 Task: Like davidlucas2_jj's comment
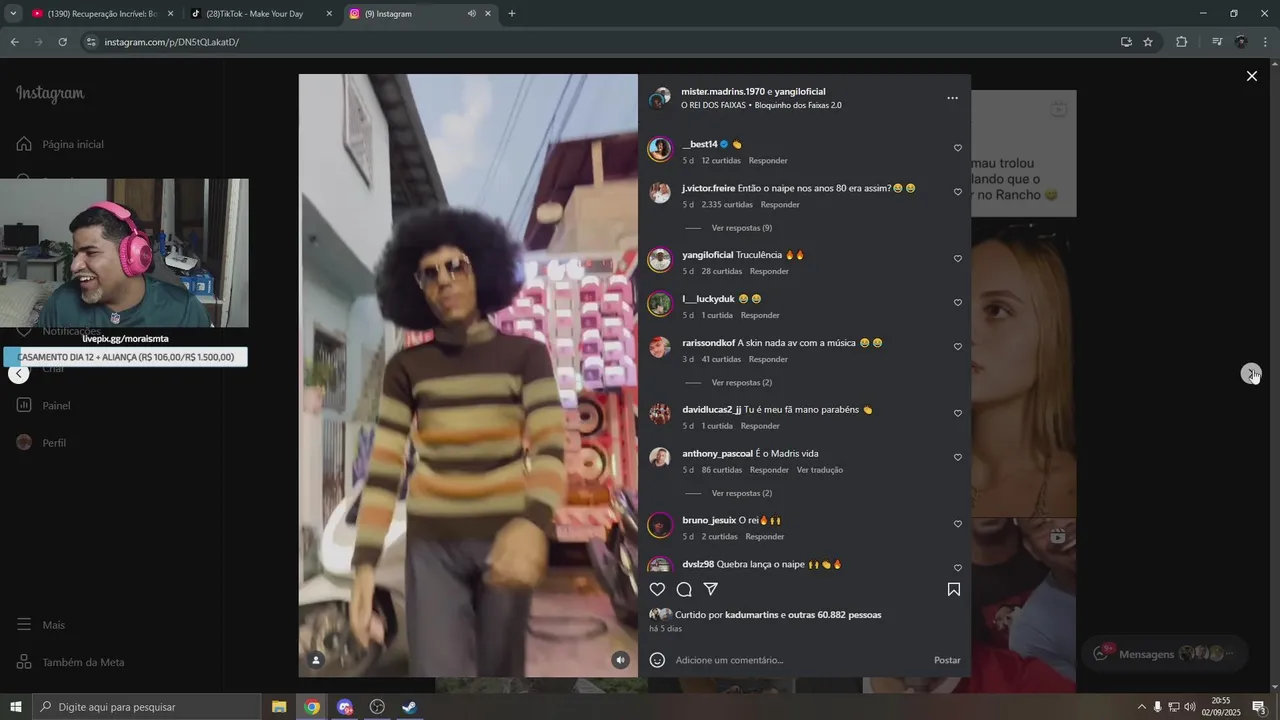(957, 414)
